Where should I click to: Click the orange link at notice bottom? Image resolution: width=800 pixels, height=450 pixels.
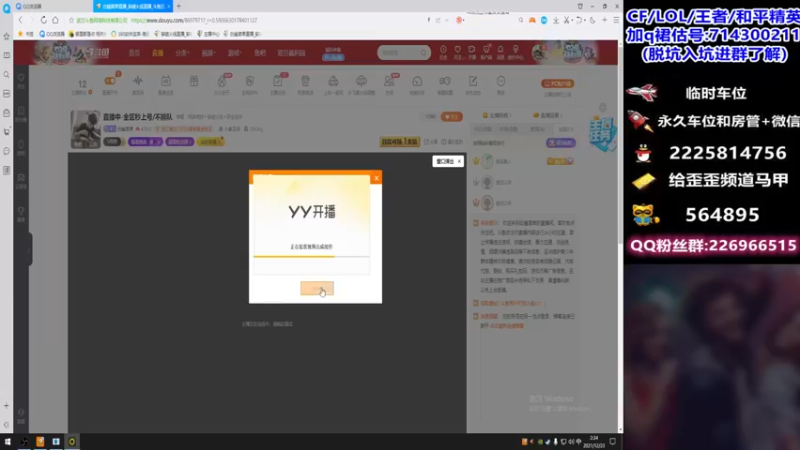pos(507,326)
